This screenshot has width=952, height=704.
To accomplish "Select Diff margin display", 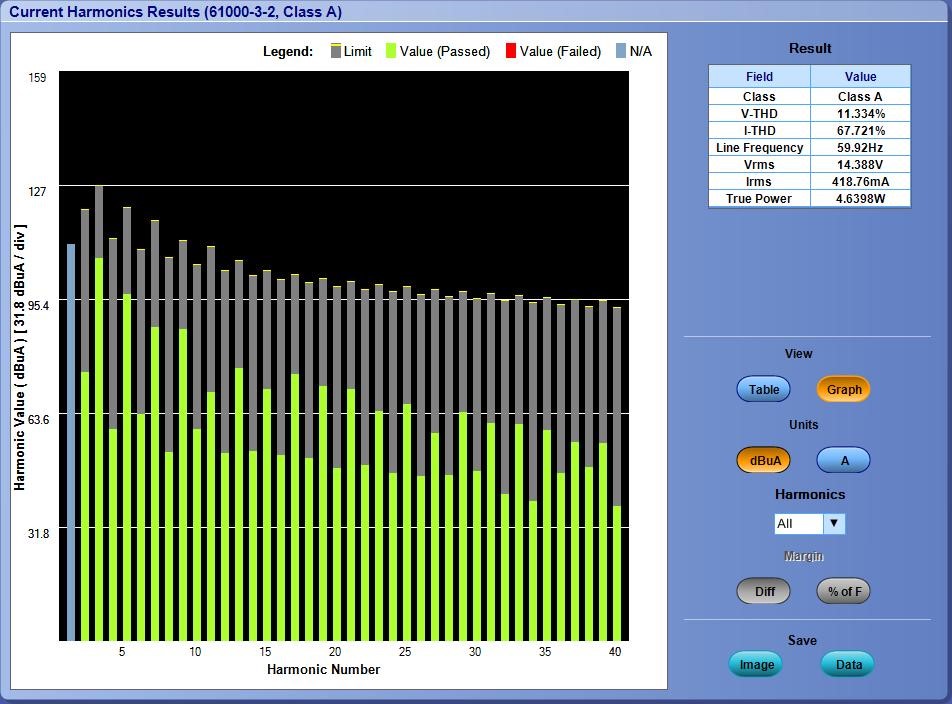I will [763, 591].
